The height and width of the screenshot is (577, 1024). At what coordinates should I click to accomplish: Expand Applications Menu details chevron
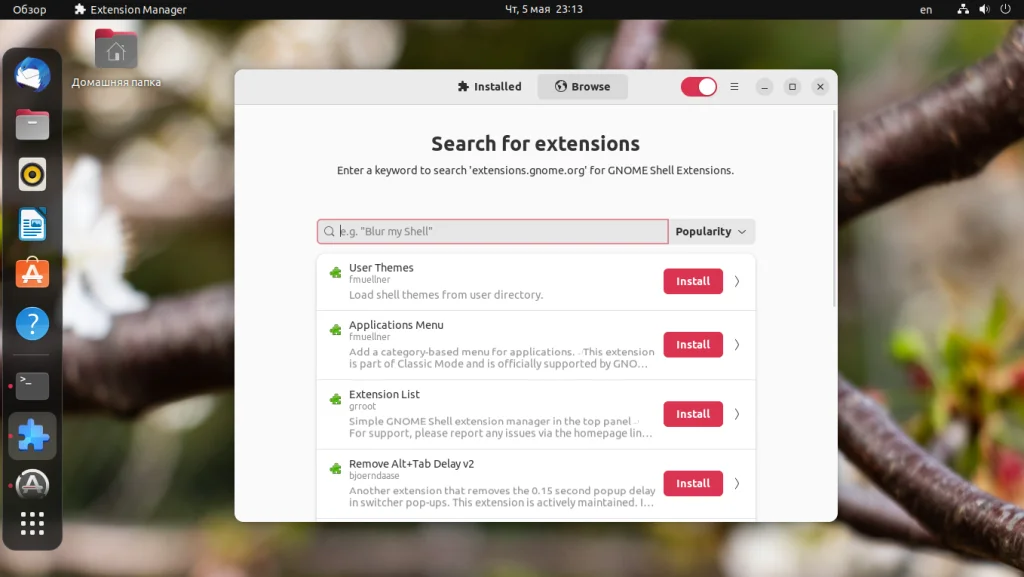point(737,345)
